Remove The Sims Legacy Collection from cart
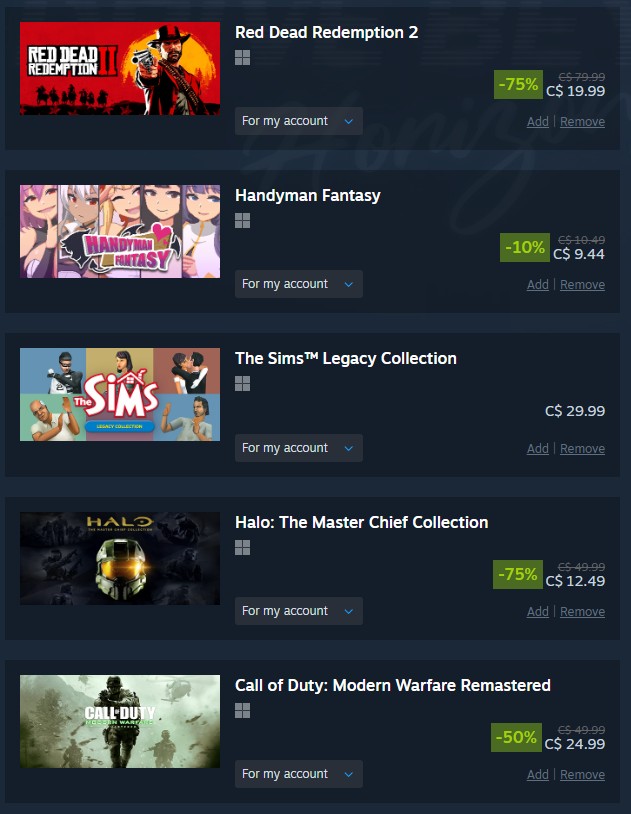 coord(582,449)
